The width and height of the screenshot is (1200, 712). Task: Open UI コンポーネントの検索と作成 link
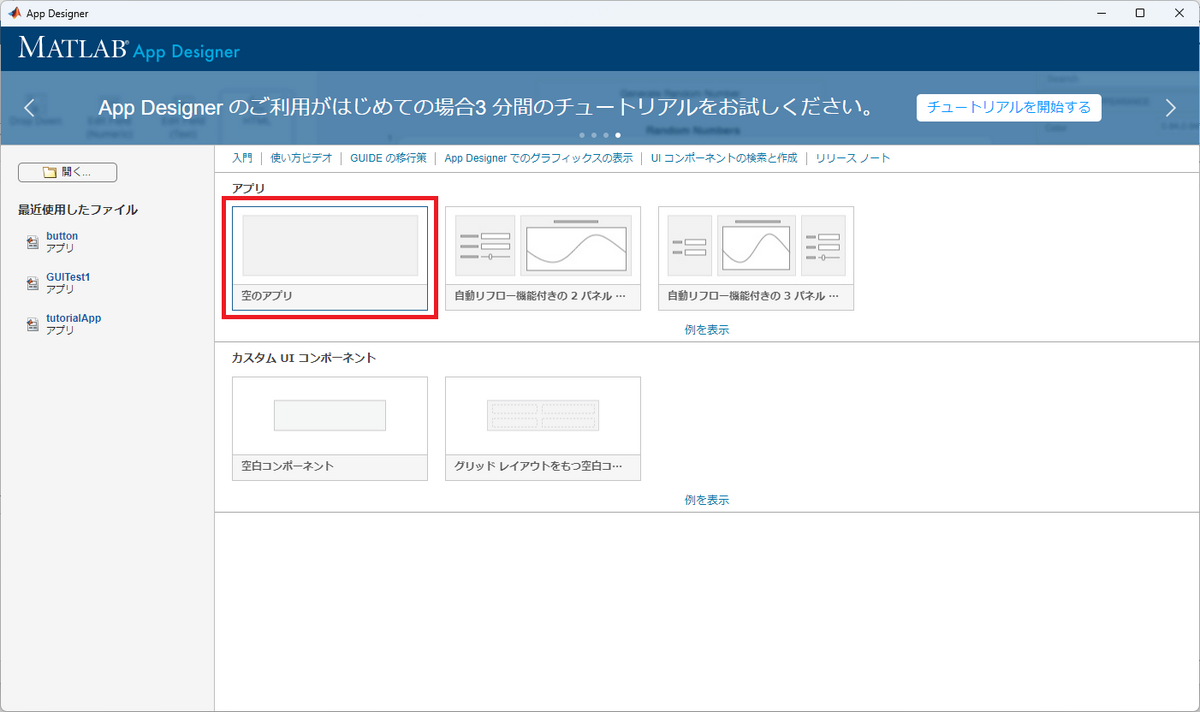[724, 158]
